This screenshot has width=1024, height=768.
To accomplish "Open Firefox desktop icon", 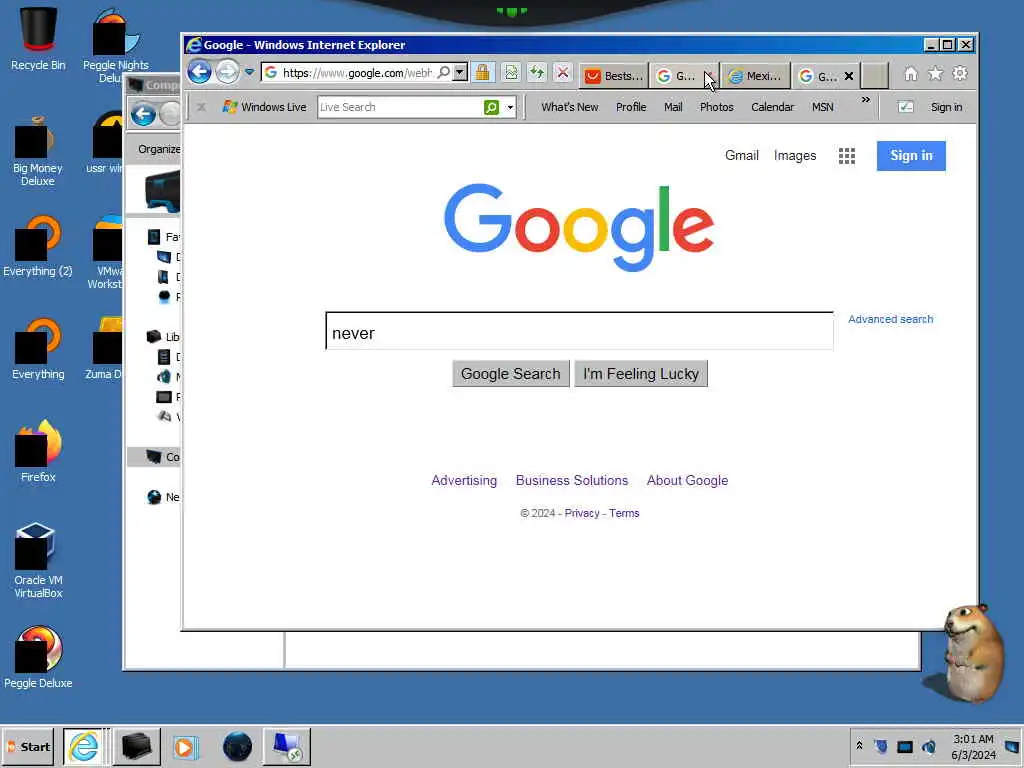I will pyautogui.click(x=38, y=452).
